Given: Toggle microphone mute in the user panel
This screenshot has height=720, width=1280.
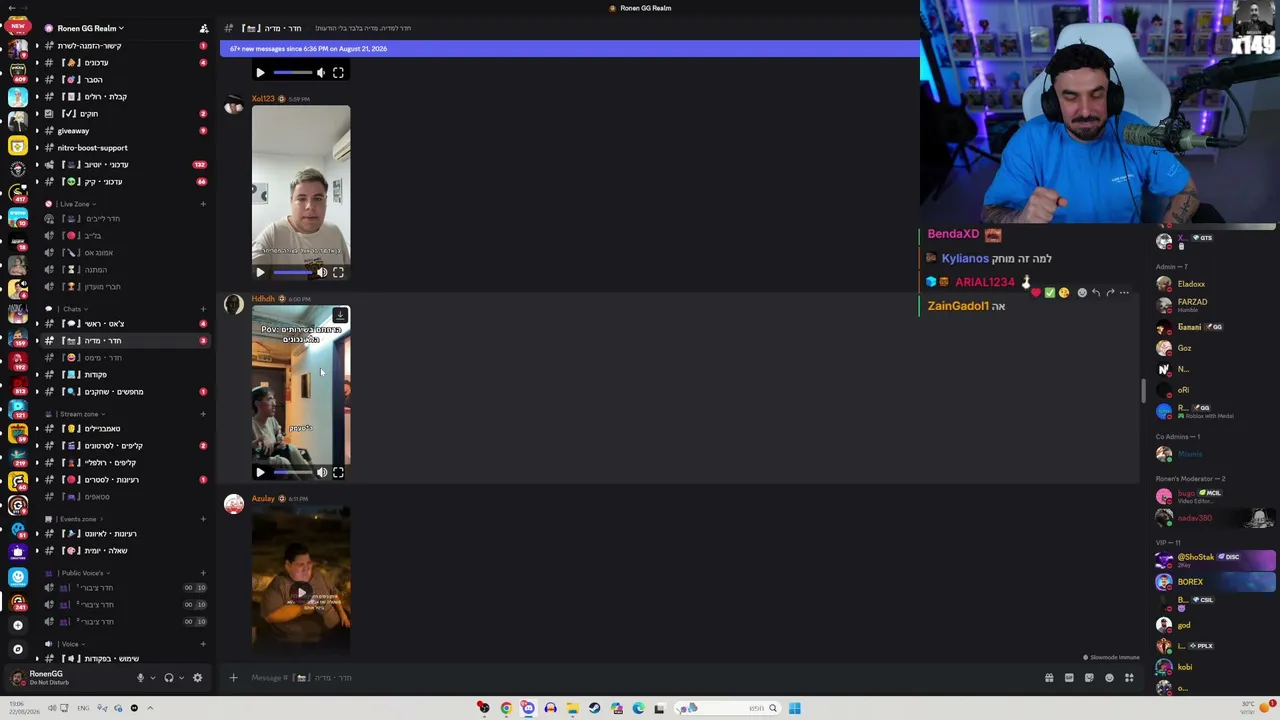Looking at the screenshot, I should click(140, 678).
